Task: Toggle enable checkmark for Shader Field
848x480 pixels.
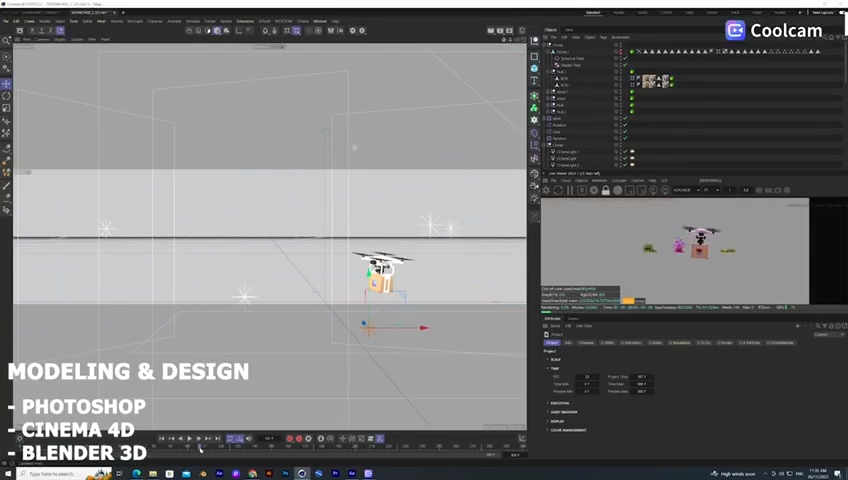Action: [x=625, y=65]
